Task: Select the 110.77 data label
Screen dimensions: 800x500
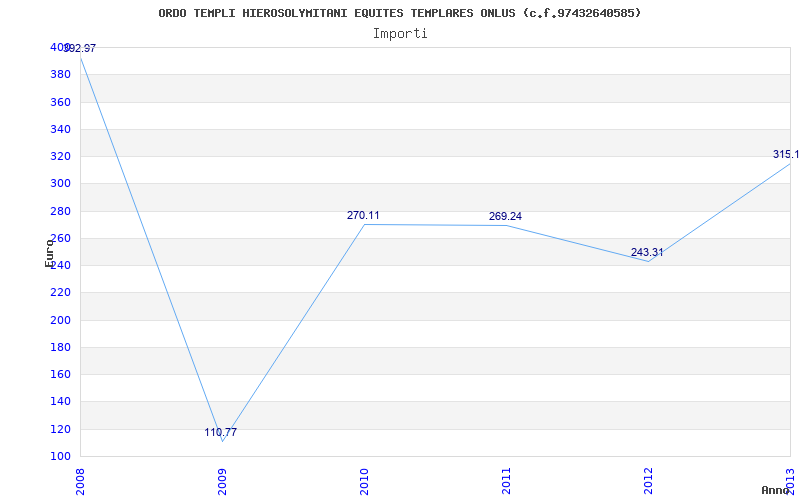Action: pyautogui.click(x=221, y=432)
